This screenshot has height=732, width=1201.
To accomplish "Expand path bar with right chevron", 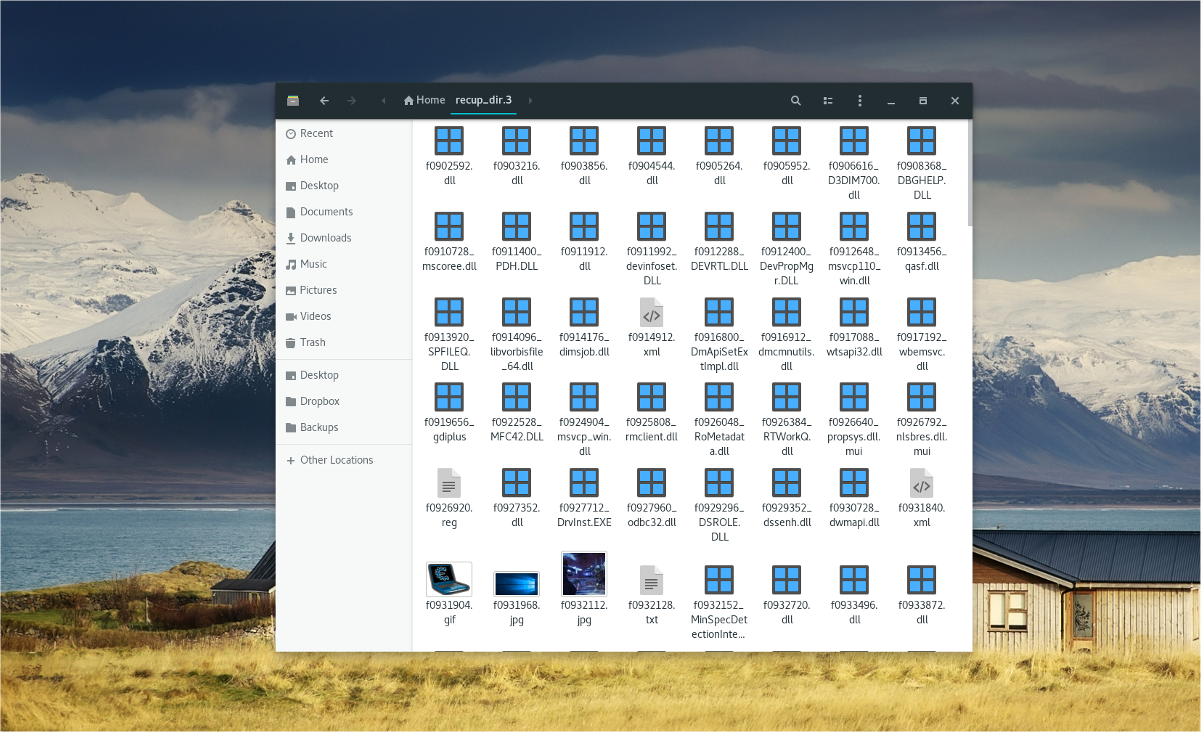I will [530, 100].
